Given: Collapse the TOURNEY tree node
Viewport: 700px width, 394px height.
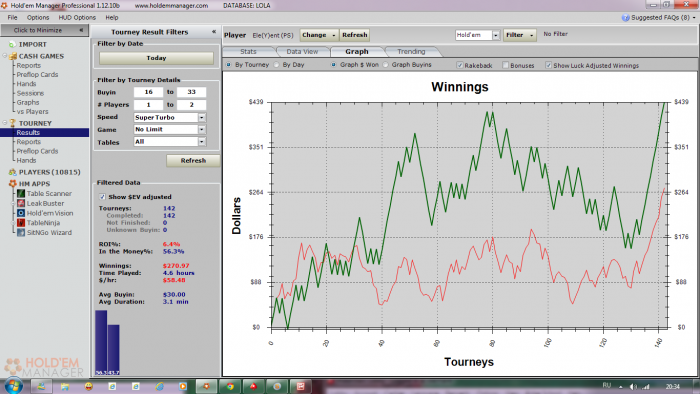Looking at the screenshot, I should coord(5,123).
